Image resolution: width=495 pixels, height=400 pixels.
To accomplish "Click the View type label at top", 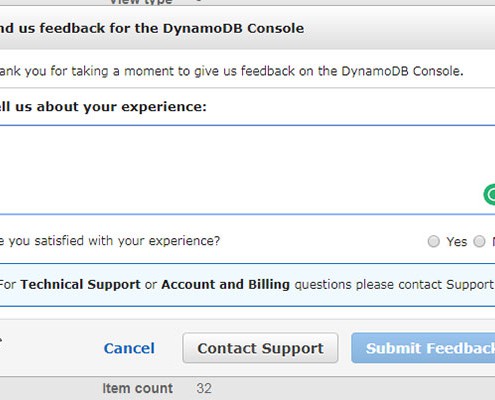I will point(141,2).
